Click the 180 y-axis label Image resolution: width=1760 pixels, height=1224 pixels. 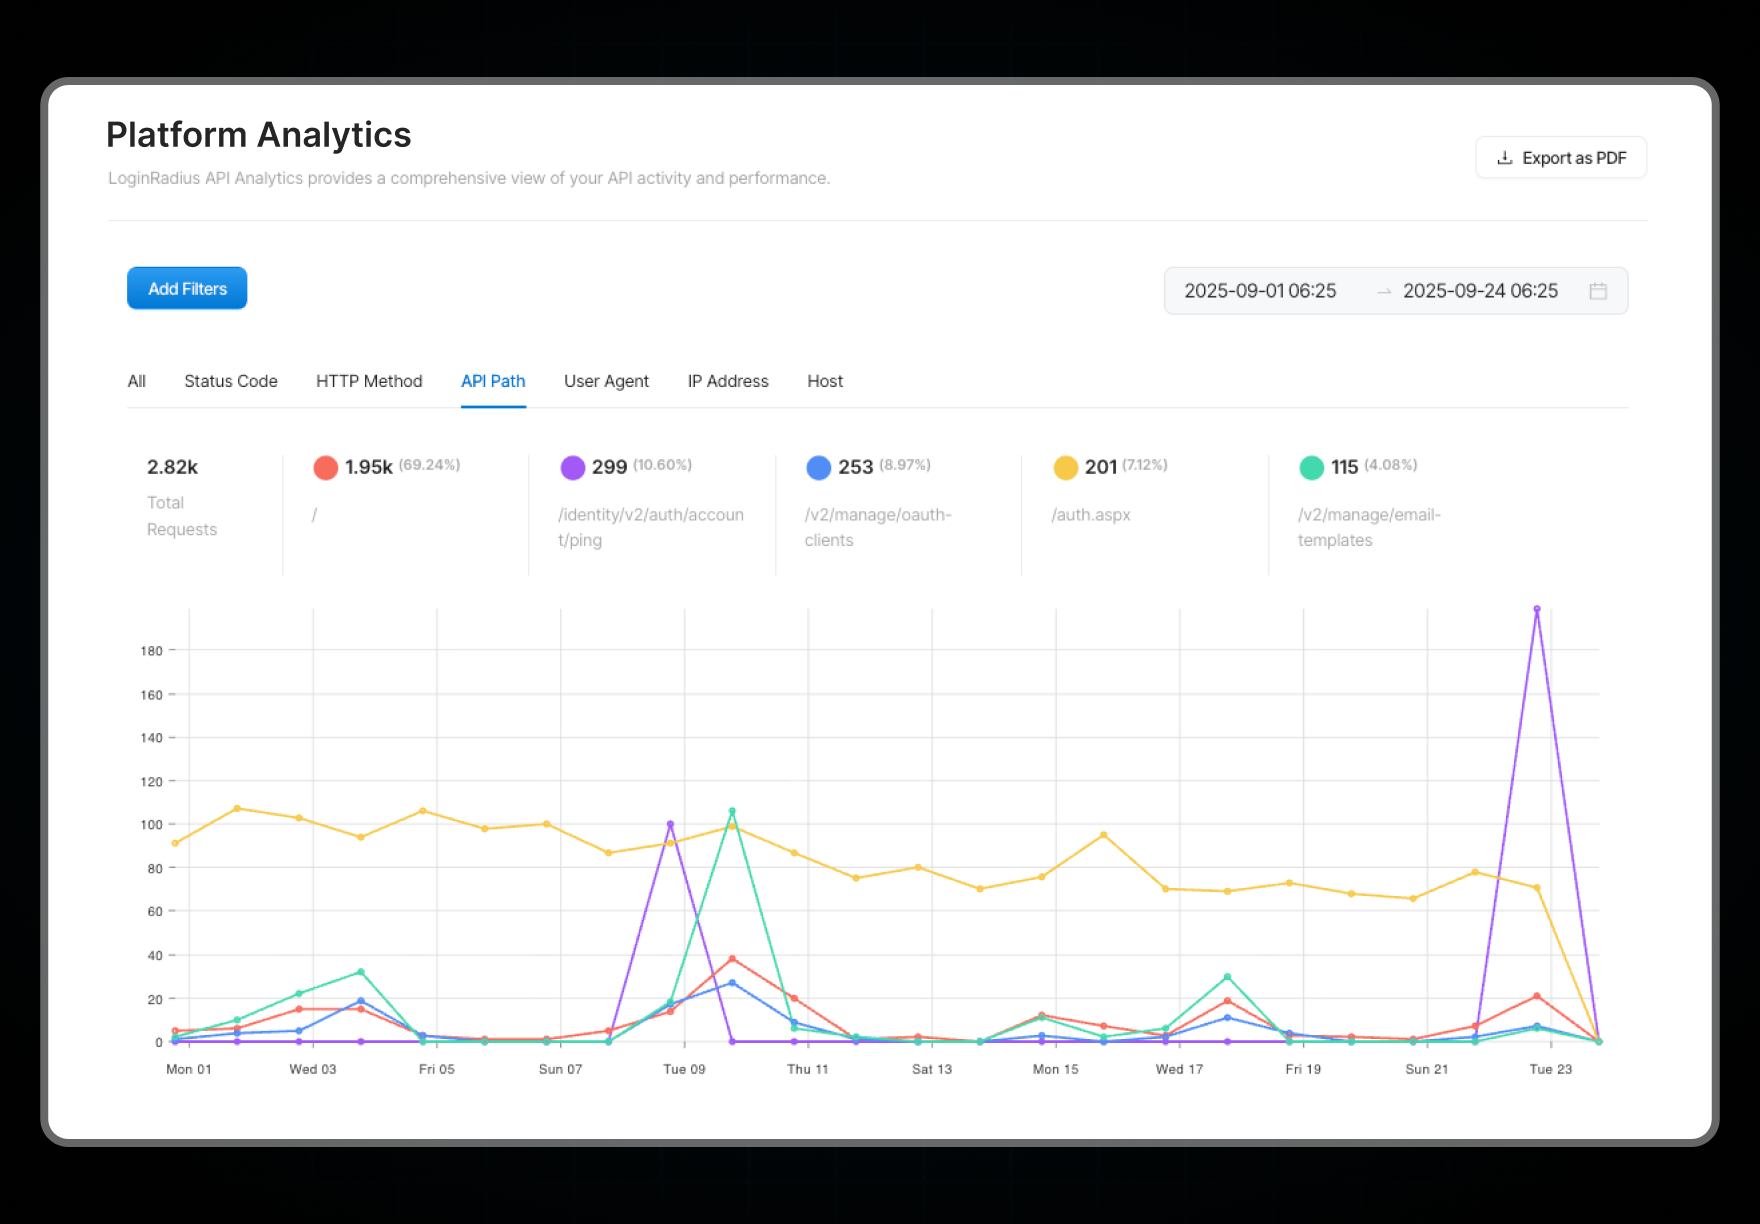pyautogui.click(x=151, y=651)
